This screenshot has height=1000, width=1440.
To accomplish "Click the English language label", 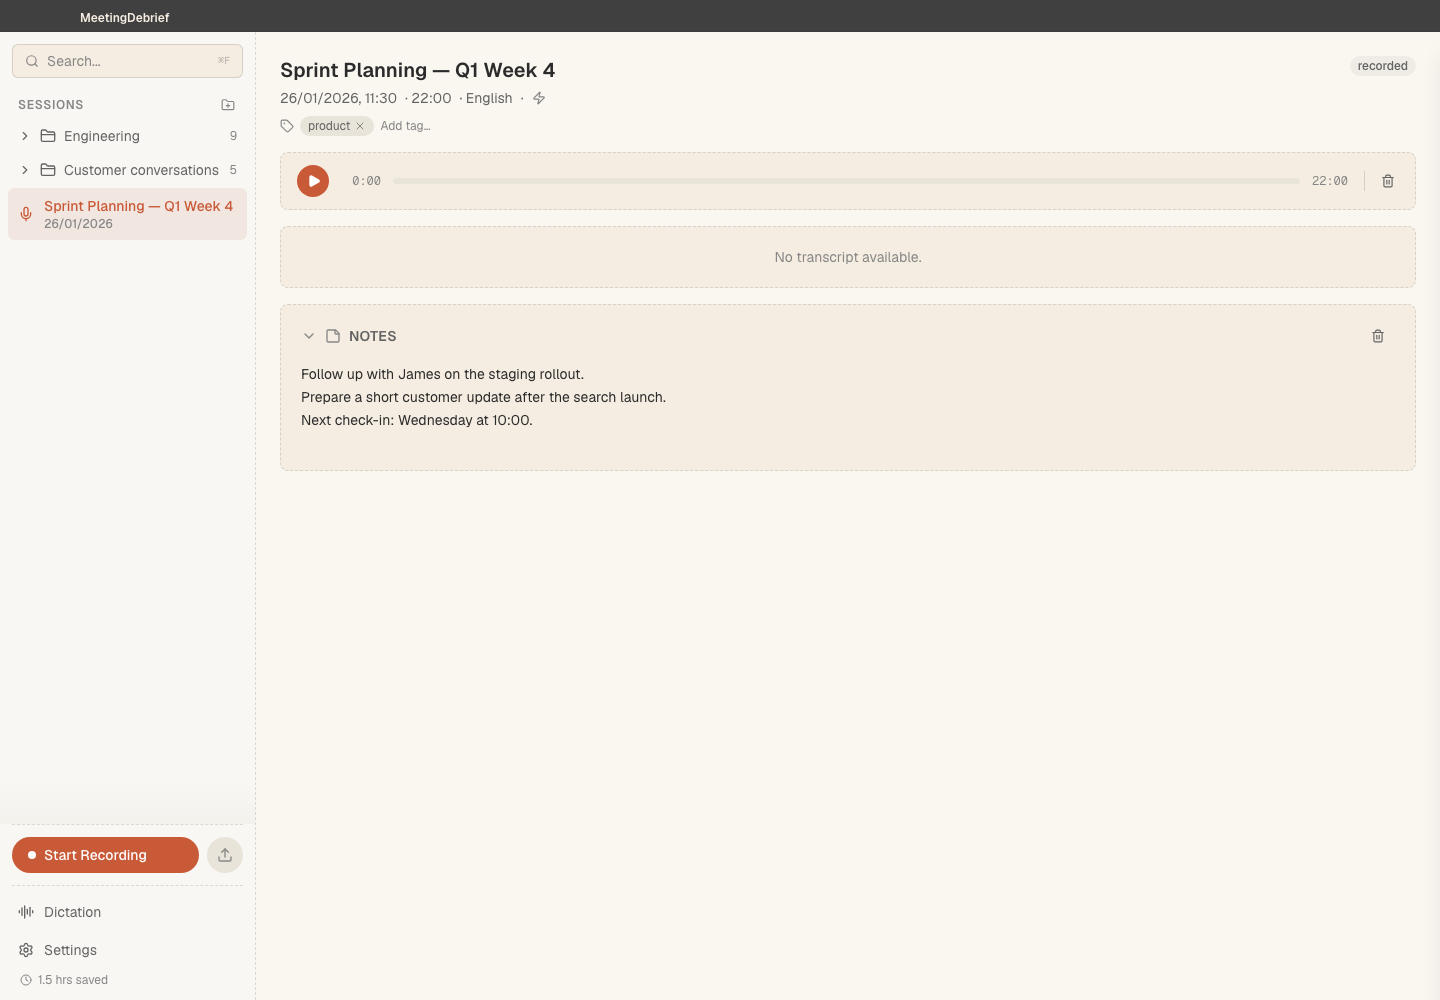I will coord(489,98).
